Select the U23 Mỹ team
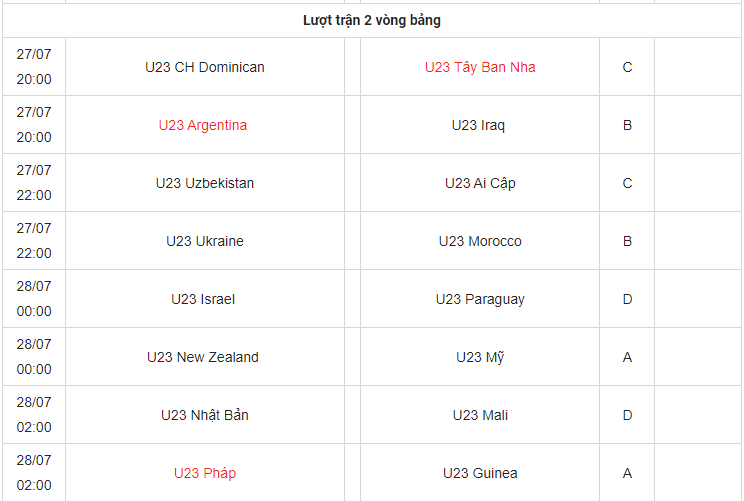This screenshot has width=744, height=501. tap(480, 357)
